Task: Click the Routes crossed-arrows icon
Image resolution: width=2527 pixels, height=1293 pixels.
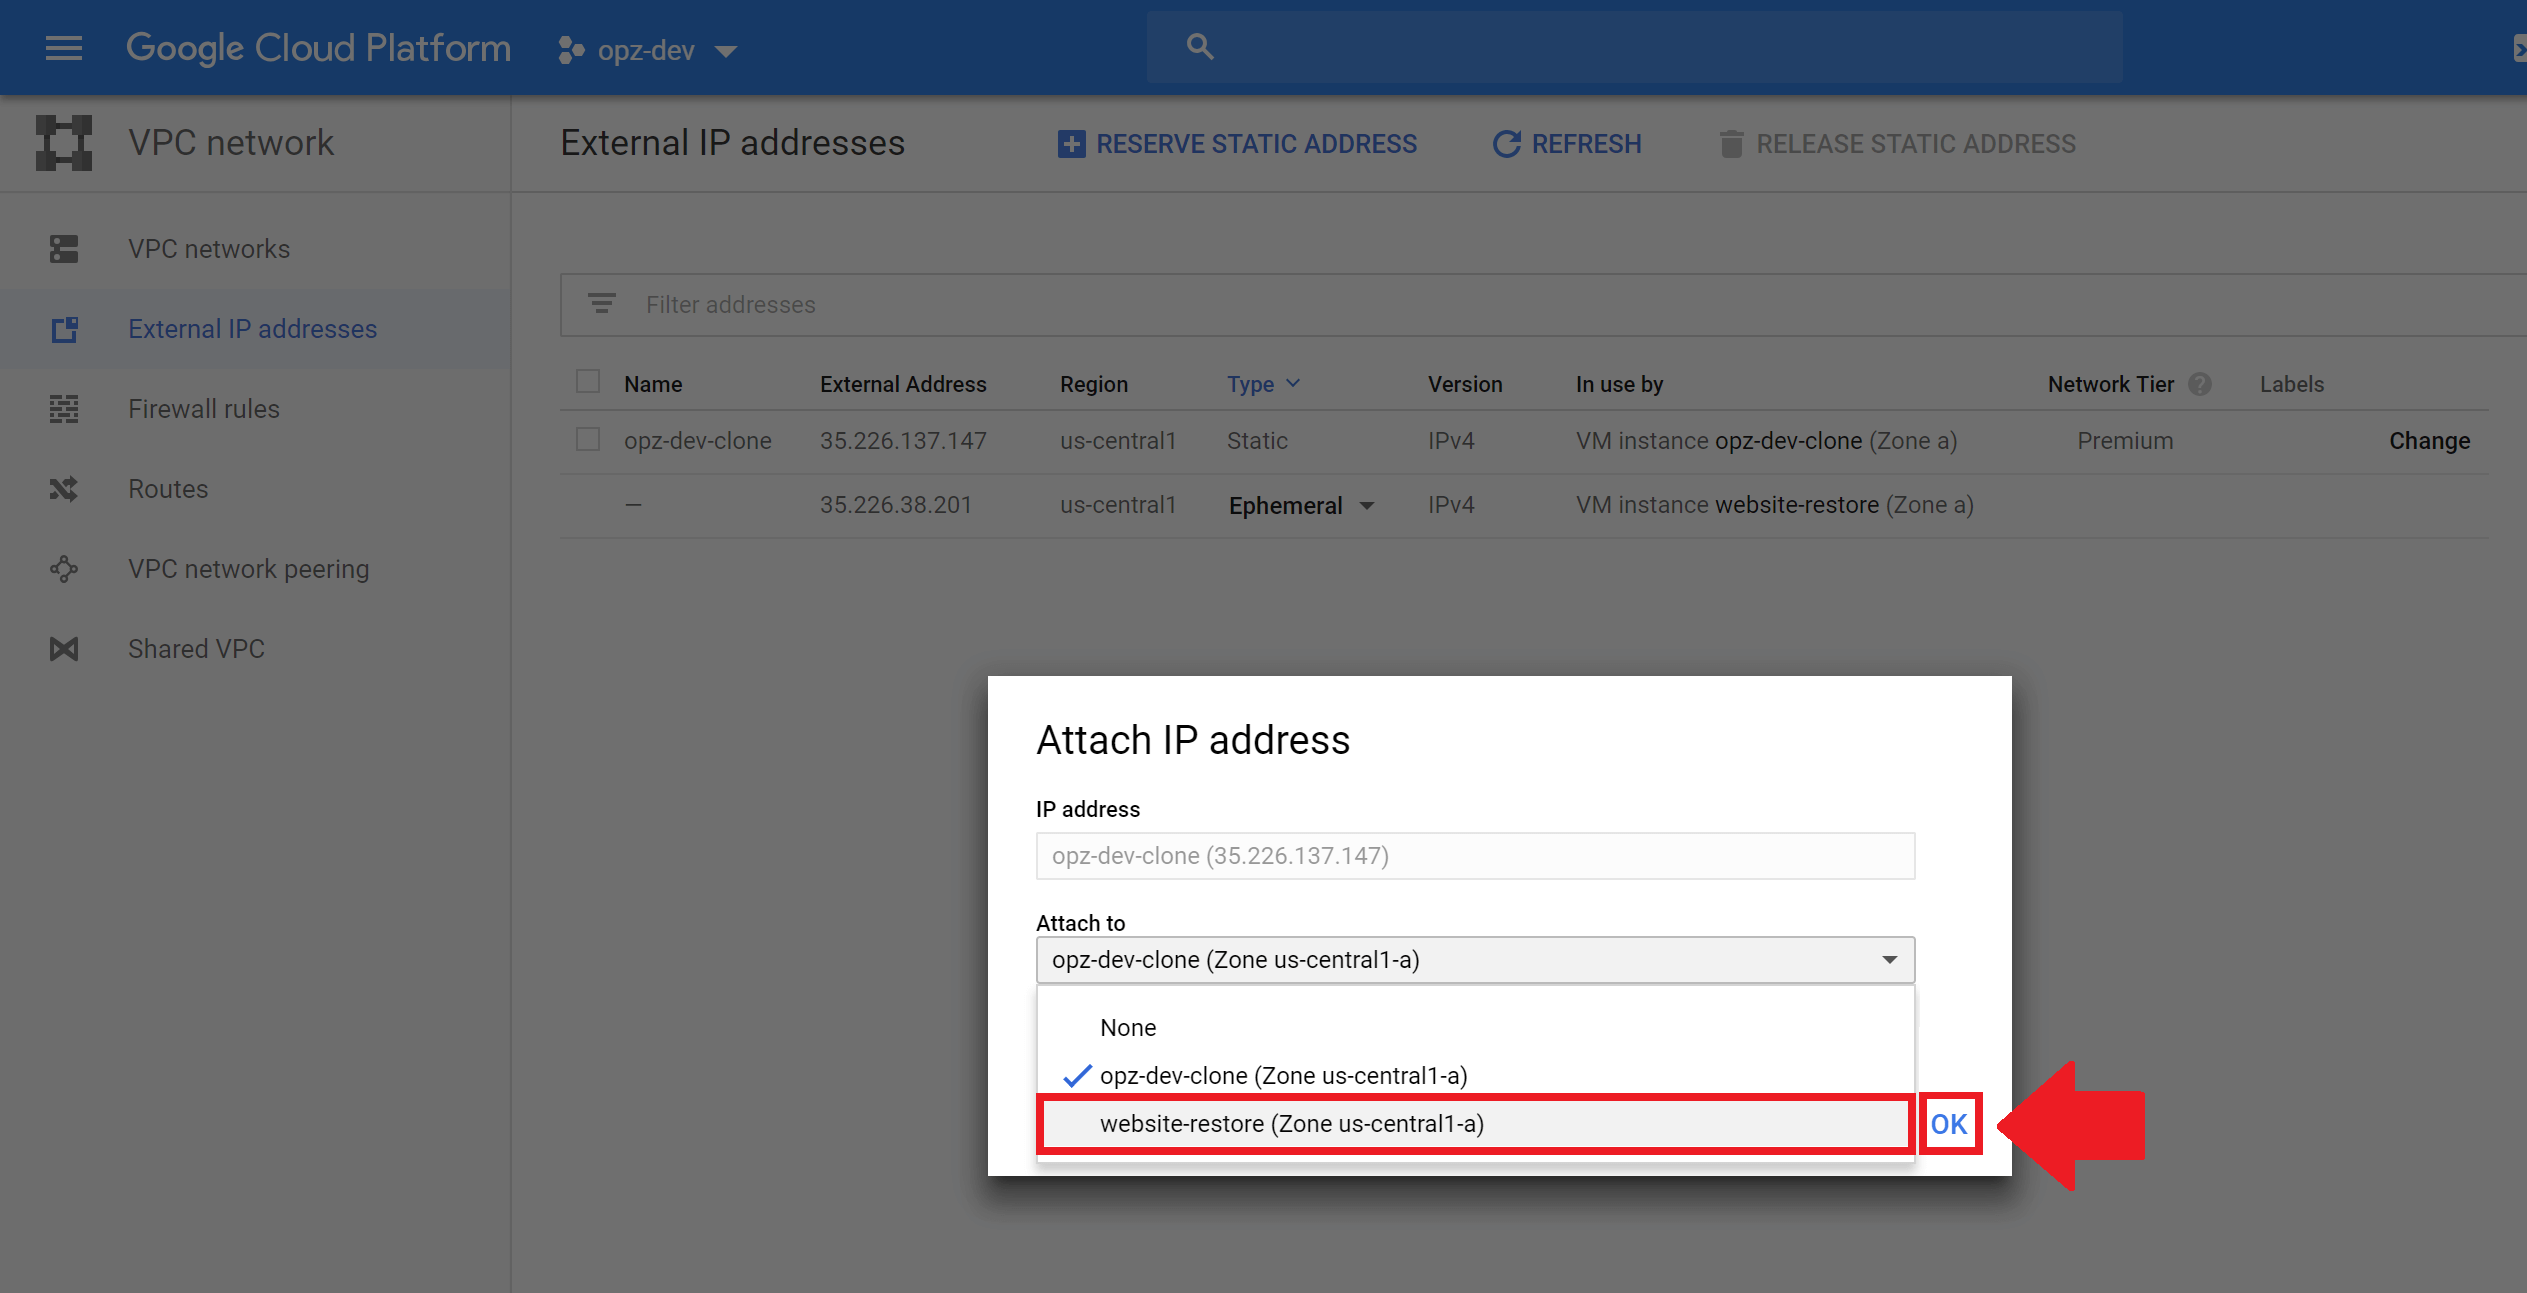Action: [64, 489]
